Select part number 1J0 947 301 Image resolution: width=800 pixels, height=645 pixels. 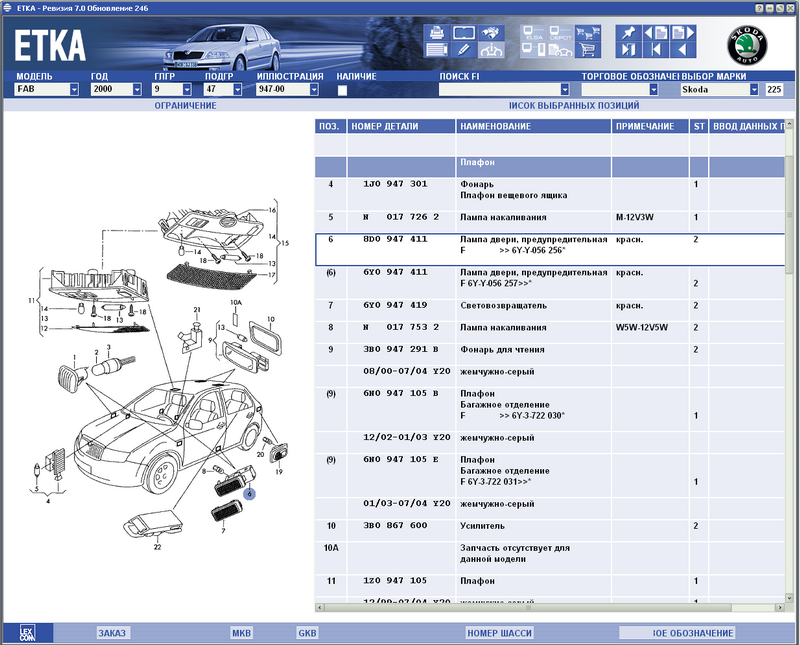395,184
